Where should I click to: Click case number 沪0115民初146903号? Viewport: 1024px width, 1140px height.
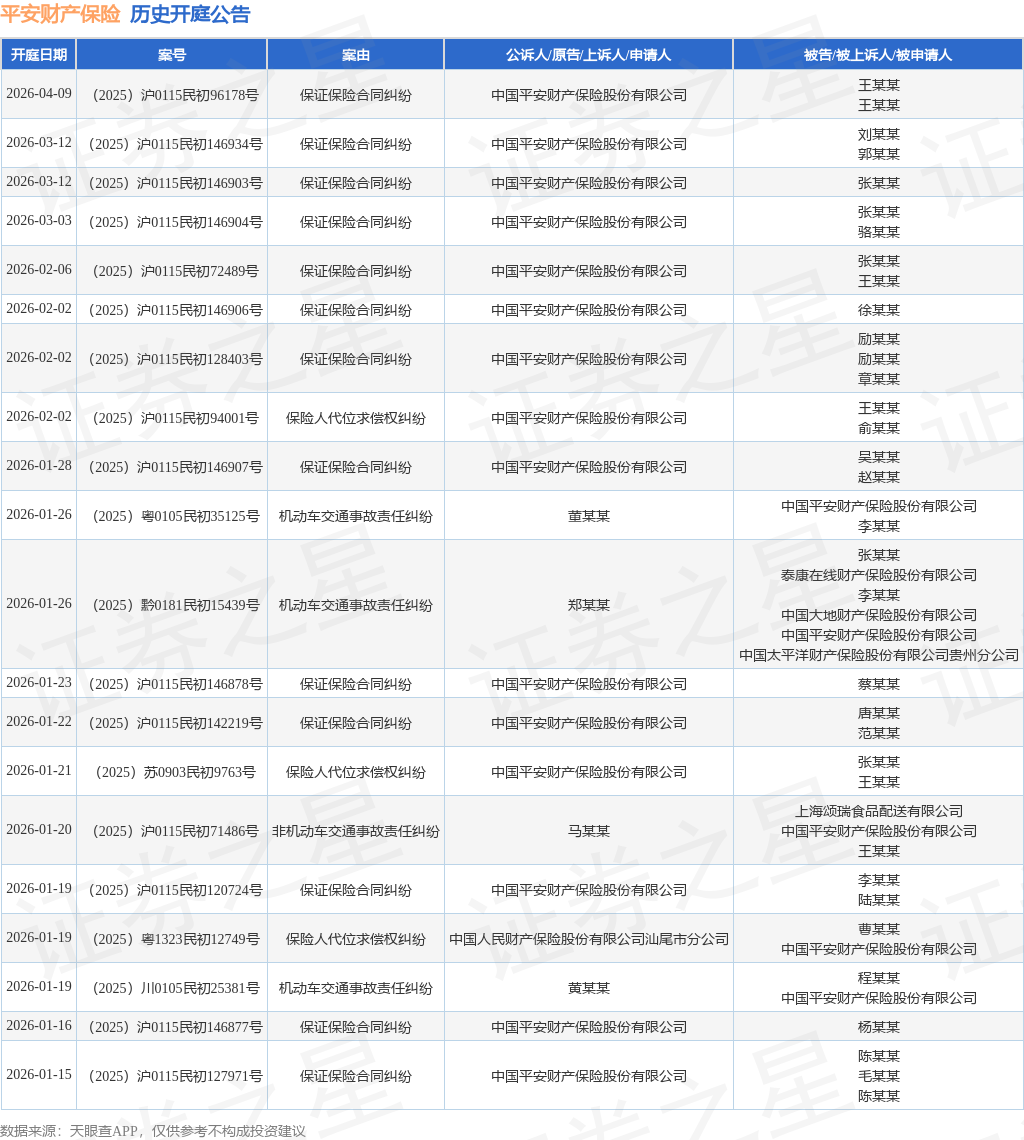click(175, 183)
